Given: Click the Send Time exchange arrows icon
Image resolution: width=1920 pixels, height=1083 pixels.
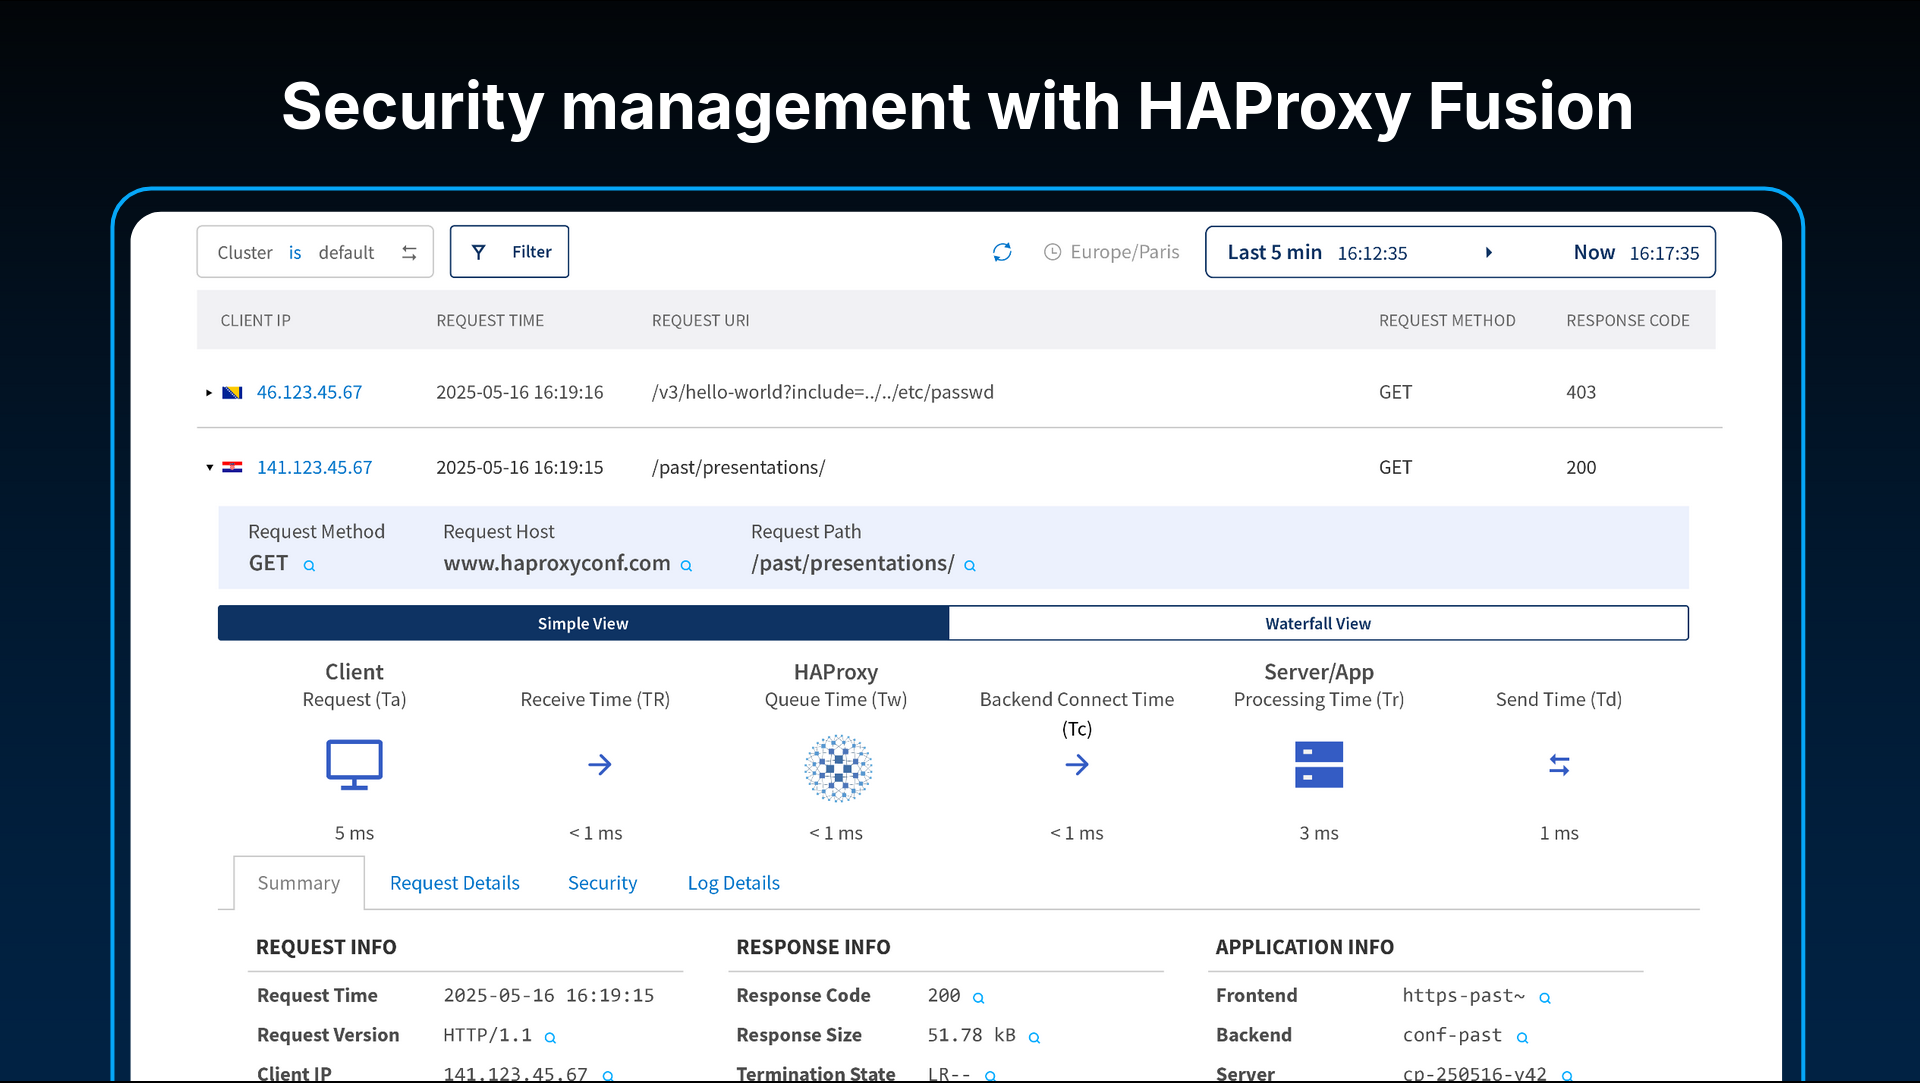Looking at the screenshot, I should coord(1559,765).
